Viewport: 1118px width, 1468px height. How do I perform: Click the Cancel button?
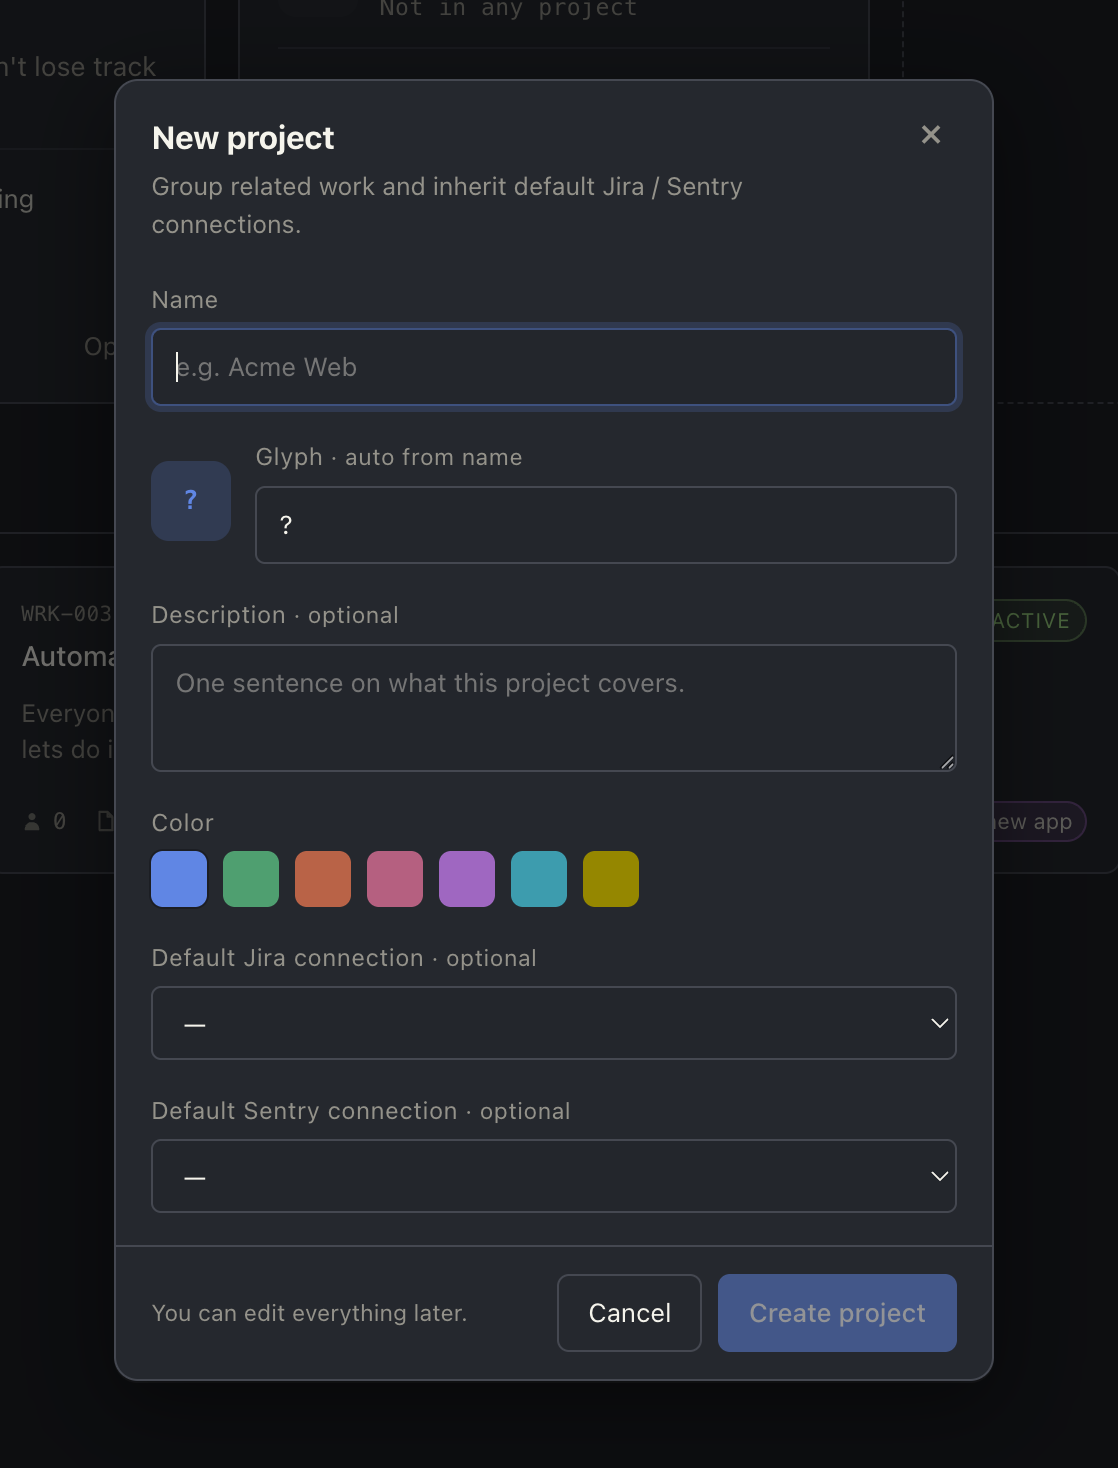(x=630, y=1313)
